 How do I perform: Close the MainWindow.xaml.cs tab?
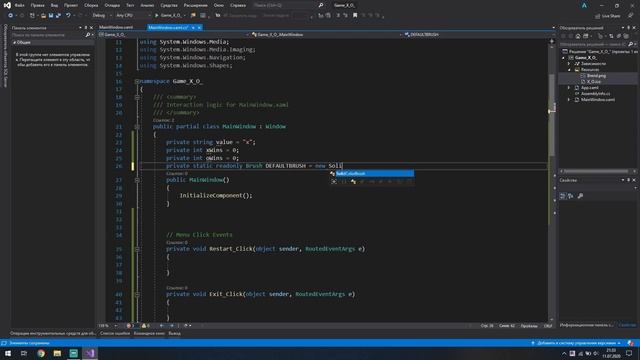click(x=199, y=27)
